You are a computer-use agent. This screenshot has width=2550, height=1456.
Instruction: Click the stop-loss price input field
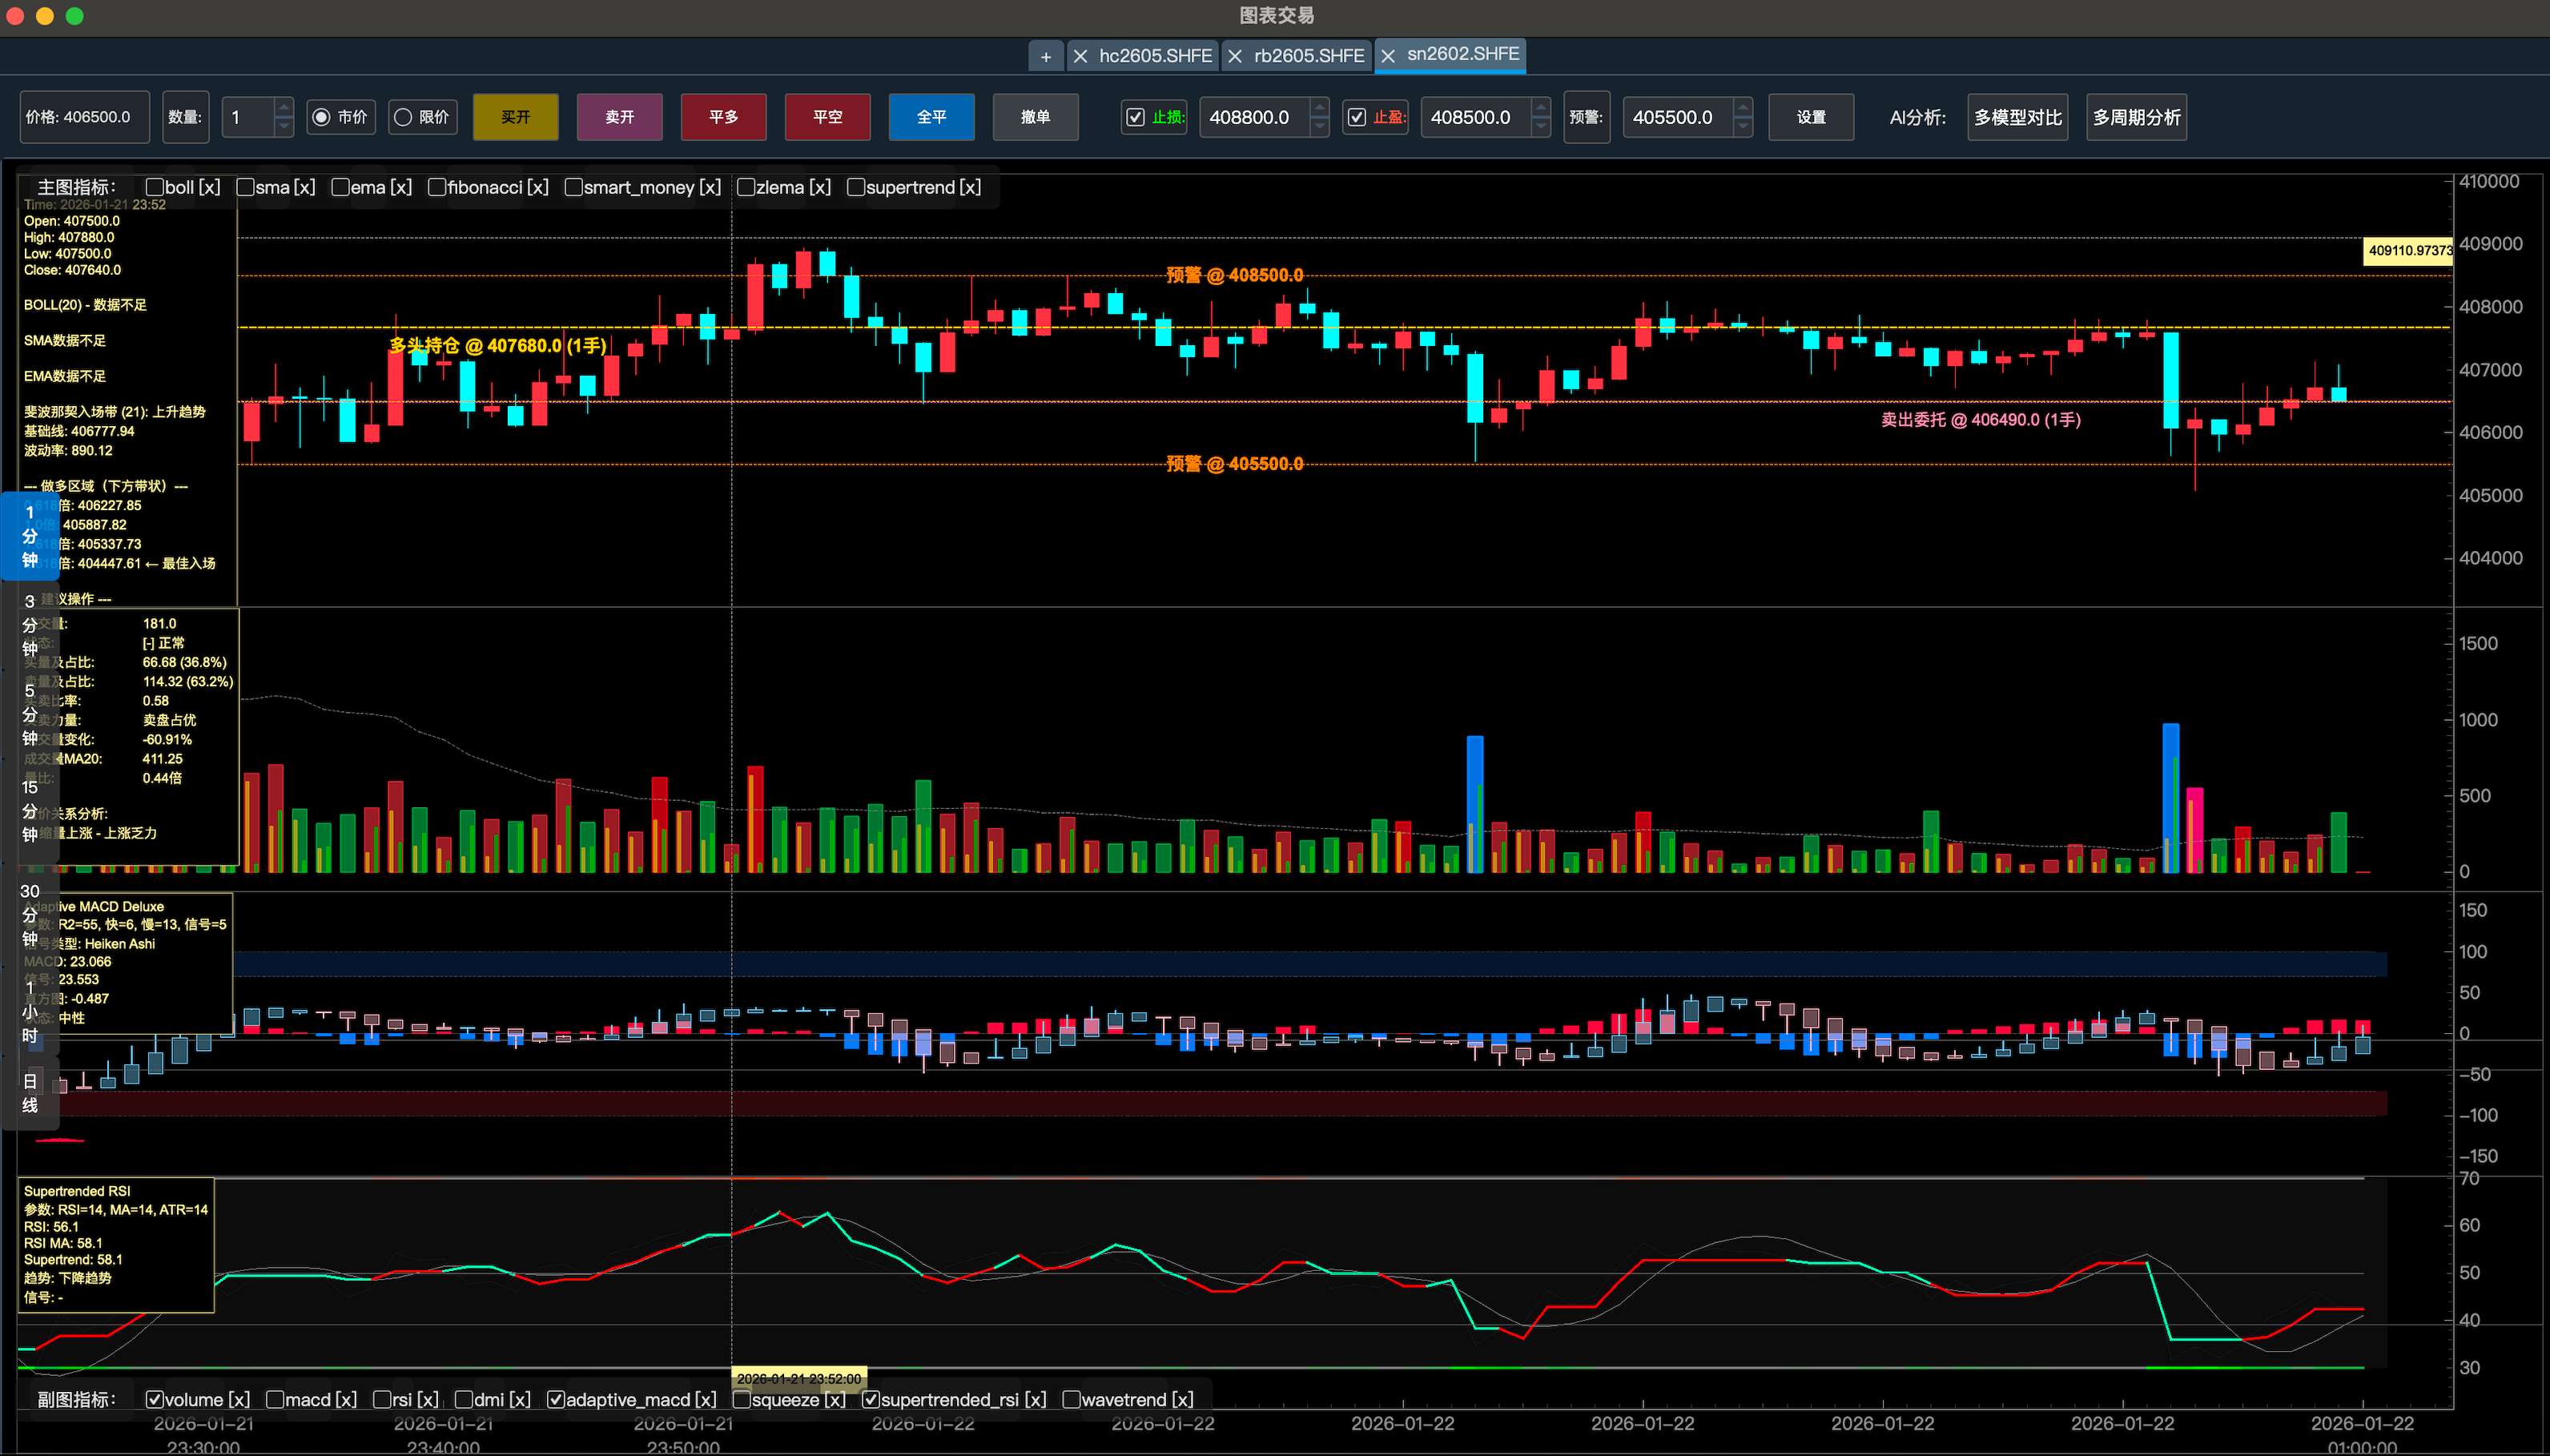(1252, 117)
